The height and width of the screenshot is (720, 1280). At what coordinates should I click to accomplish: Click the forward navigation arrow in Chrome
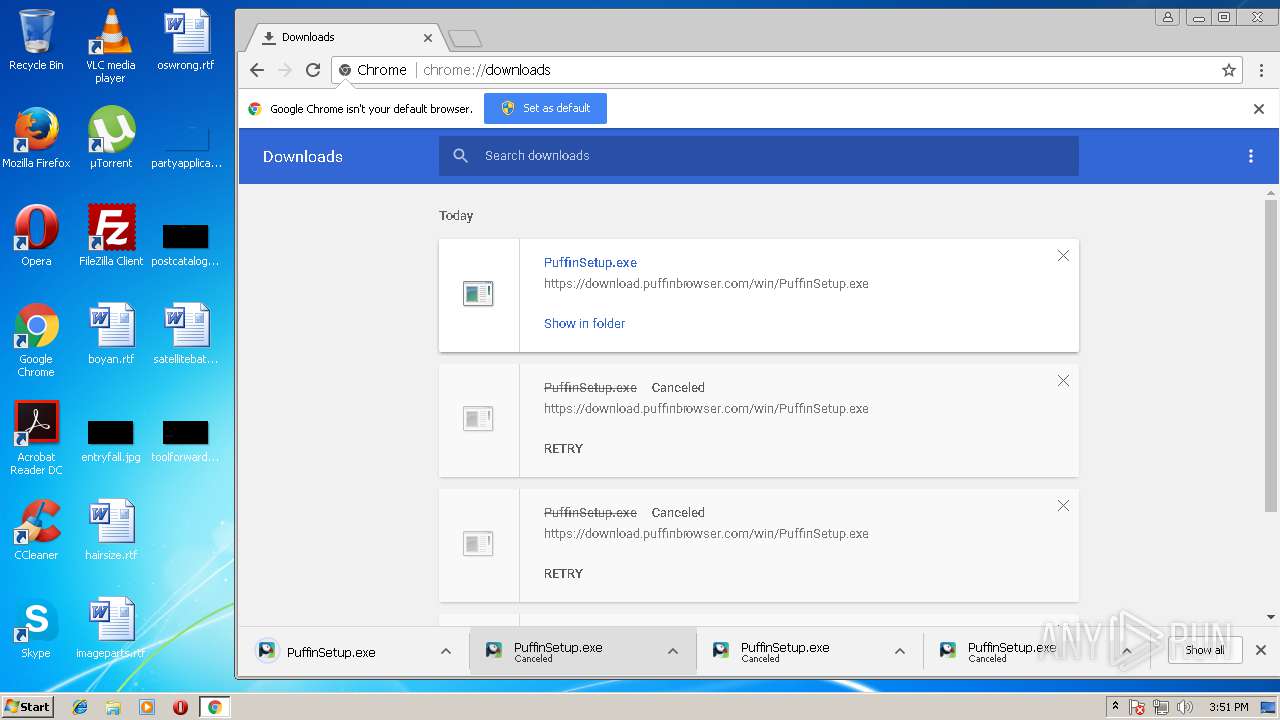click(285, 70)
